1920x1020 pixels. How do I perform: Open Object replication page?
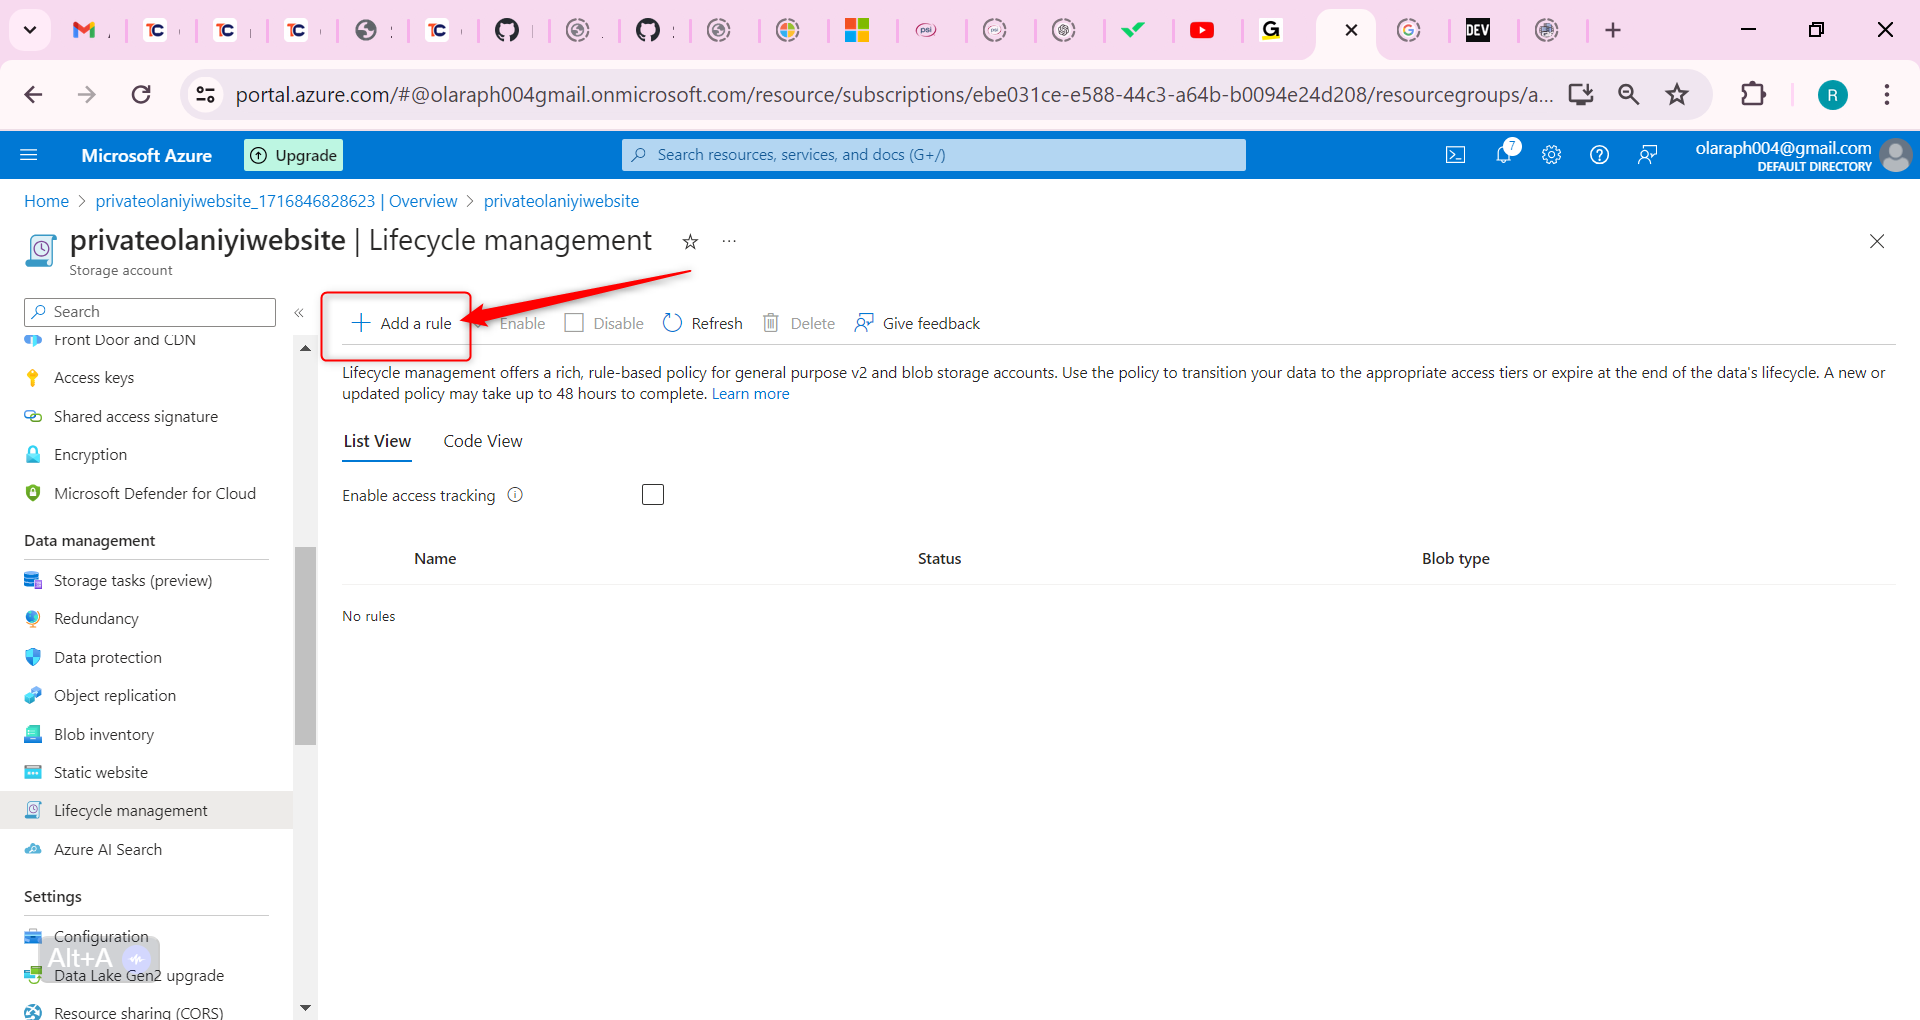pyautogui.click(x=115, y=696)
